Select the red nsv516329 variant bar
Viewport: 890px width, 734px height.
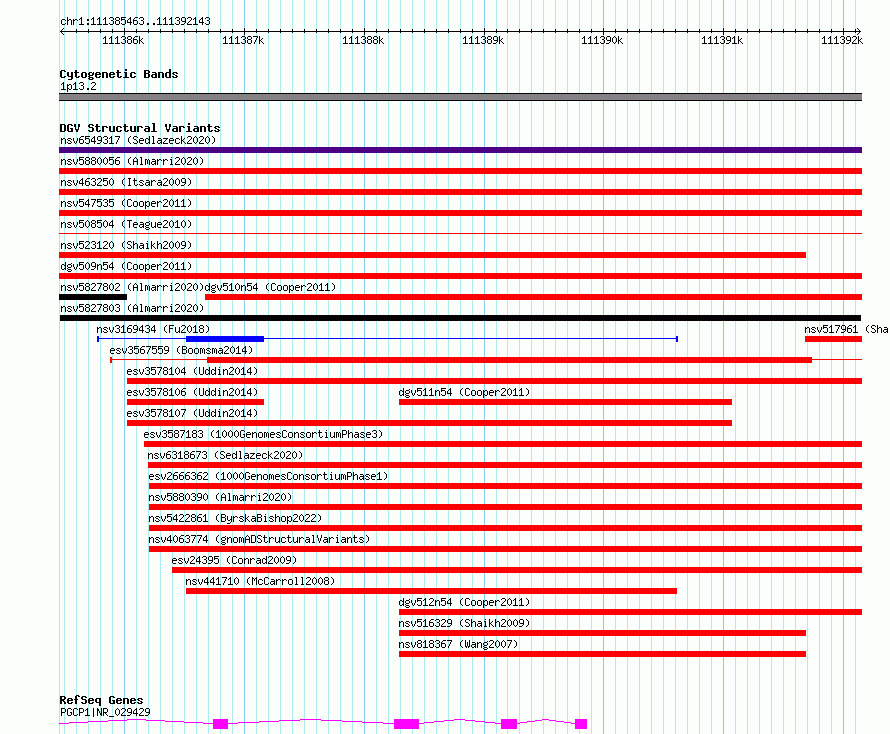click(602, 633)
